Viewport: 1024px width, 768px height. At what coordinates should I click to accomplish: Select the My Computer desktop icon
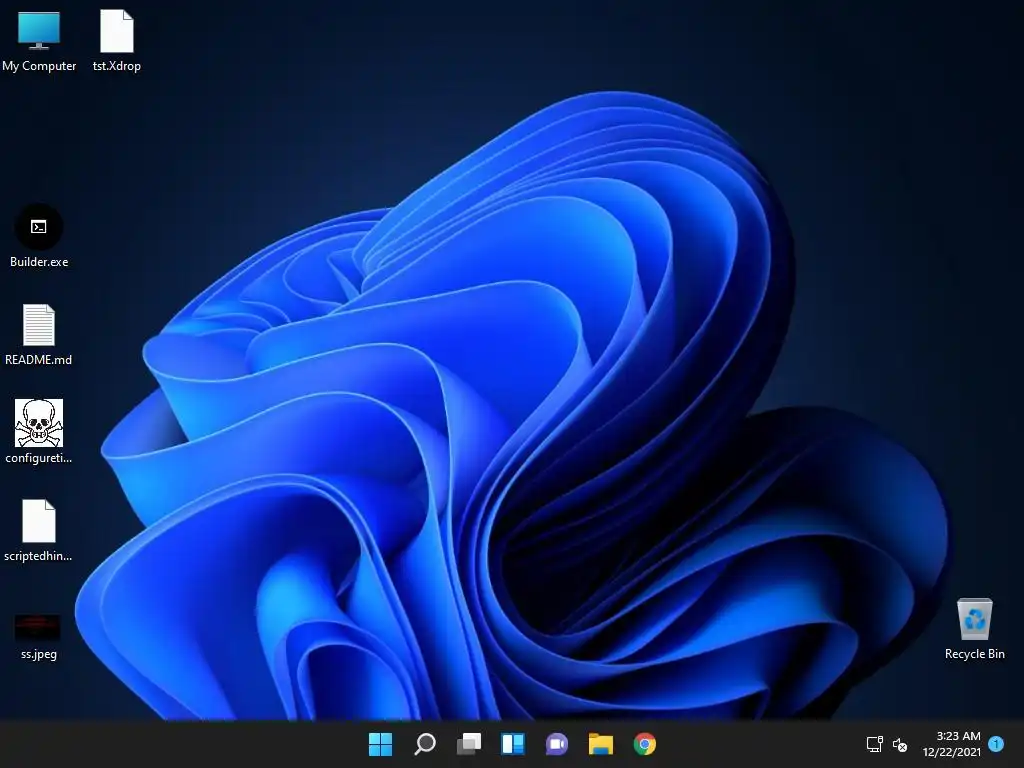39,31
